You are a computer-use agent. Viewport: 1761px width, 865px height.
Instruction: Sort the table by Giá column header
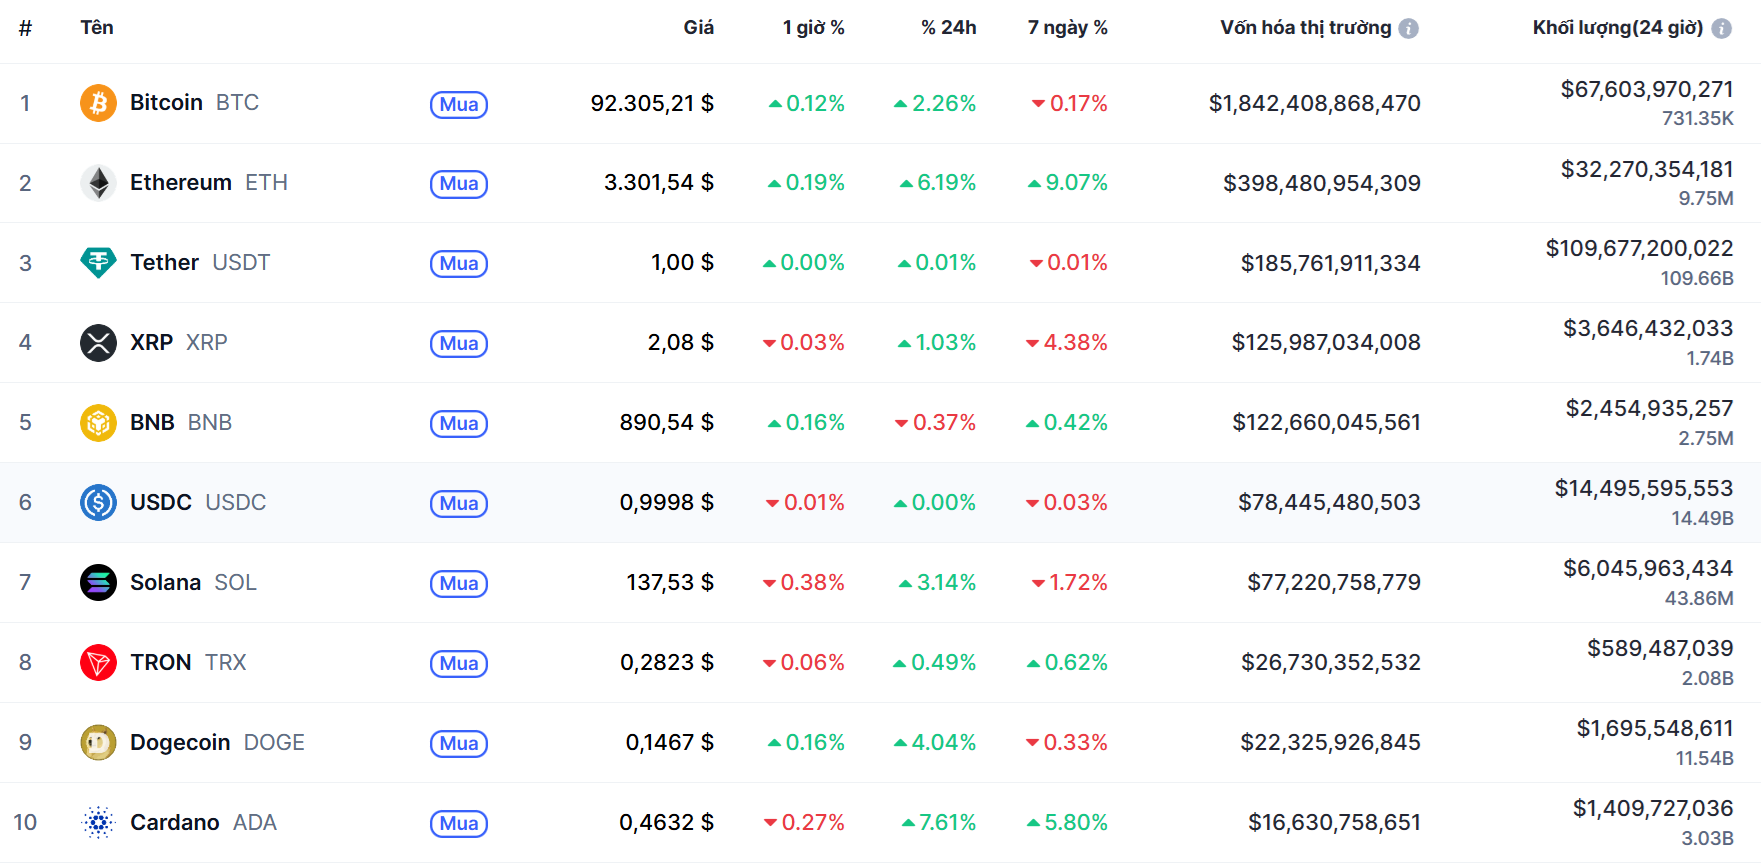(x=698, y=28)
